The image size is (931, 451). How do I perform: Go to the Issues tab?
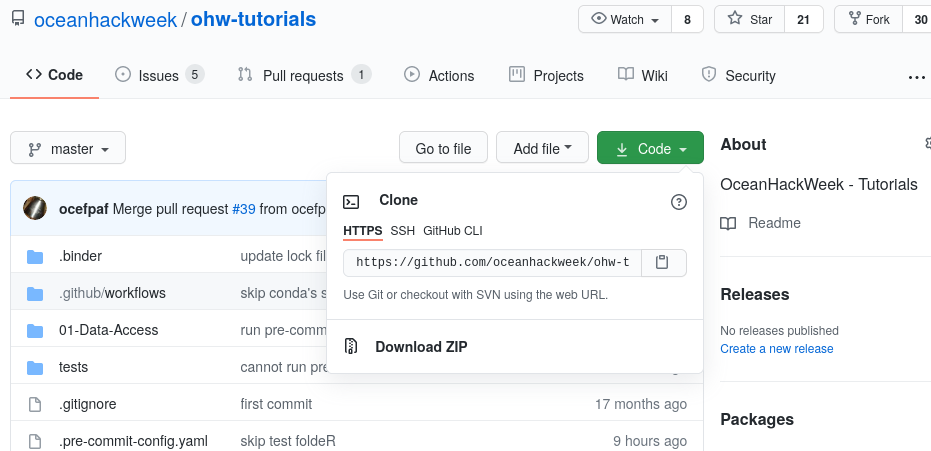pyautogui.click(x=159, y=75)
